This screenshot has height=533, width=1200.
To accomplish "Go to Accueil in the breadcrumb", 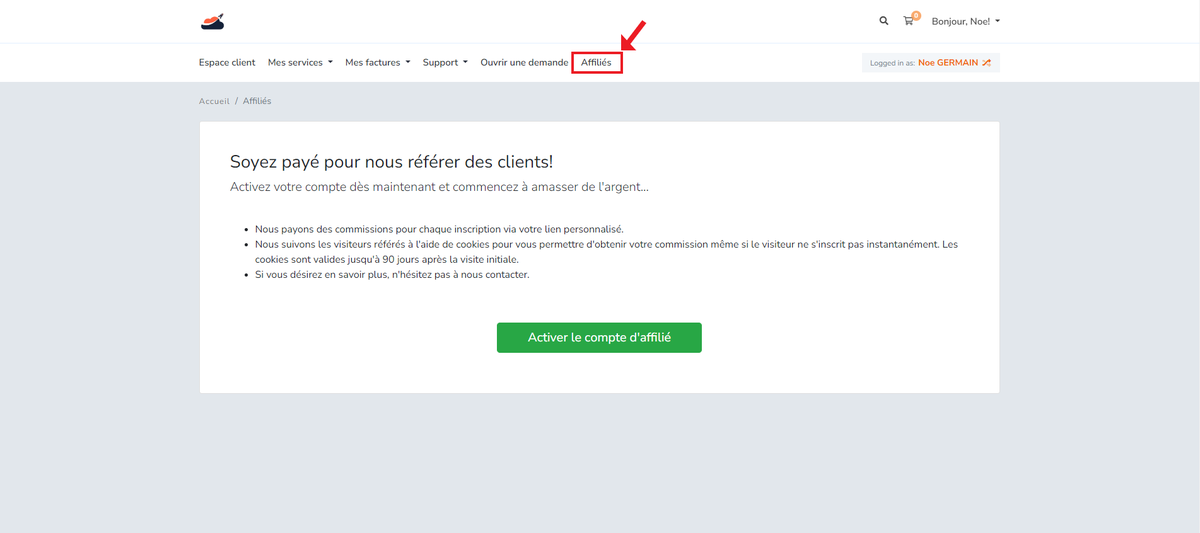I will coord(214,101).
